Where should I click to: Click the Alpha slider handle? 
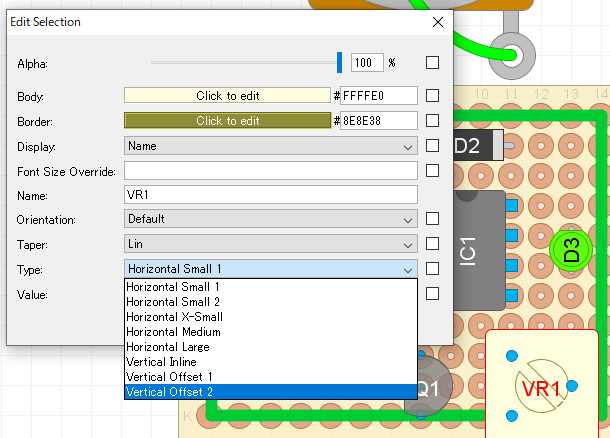tap(339, 62)
